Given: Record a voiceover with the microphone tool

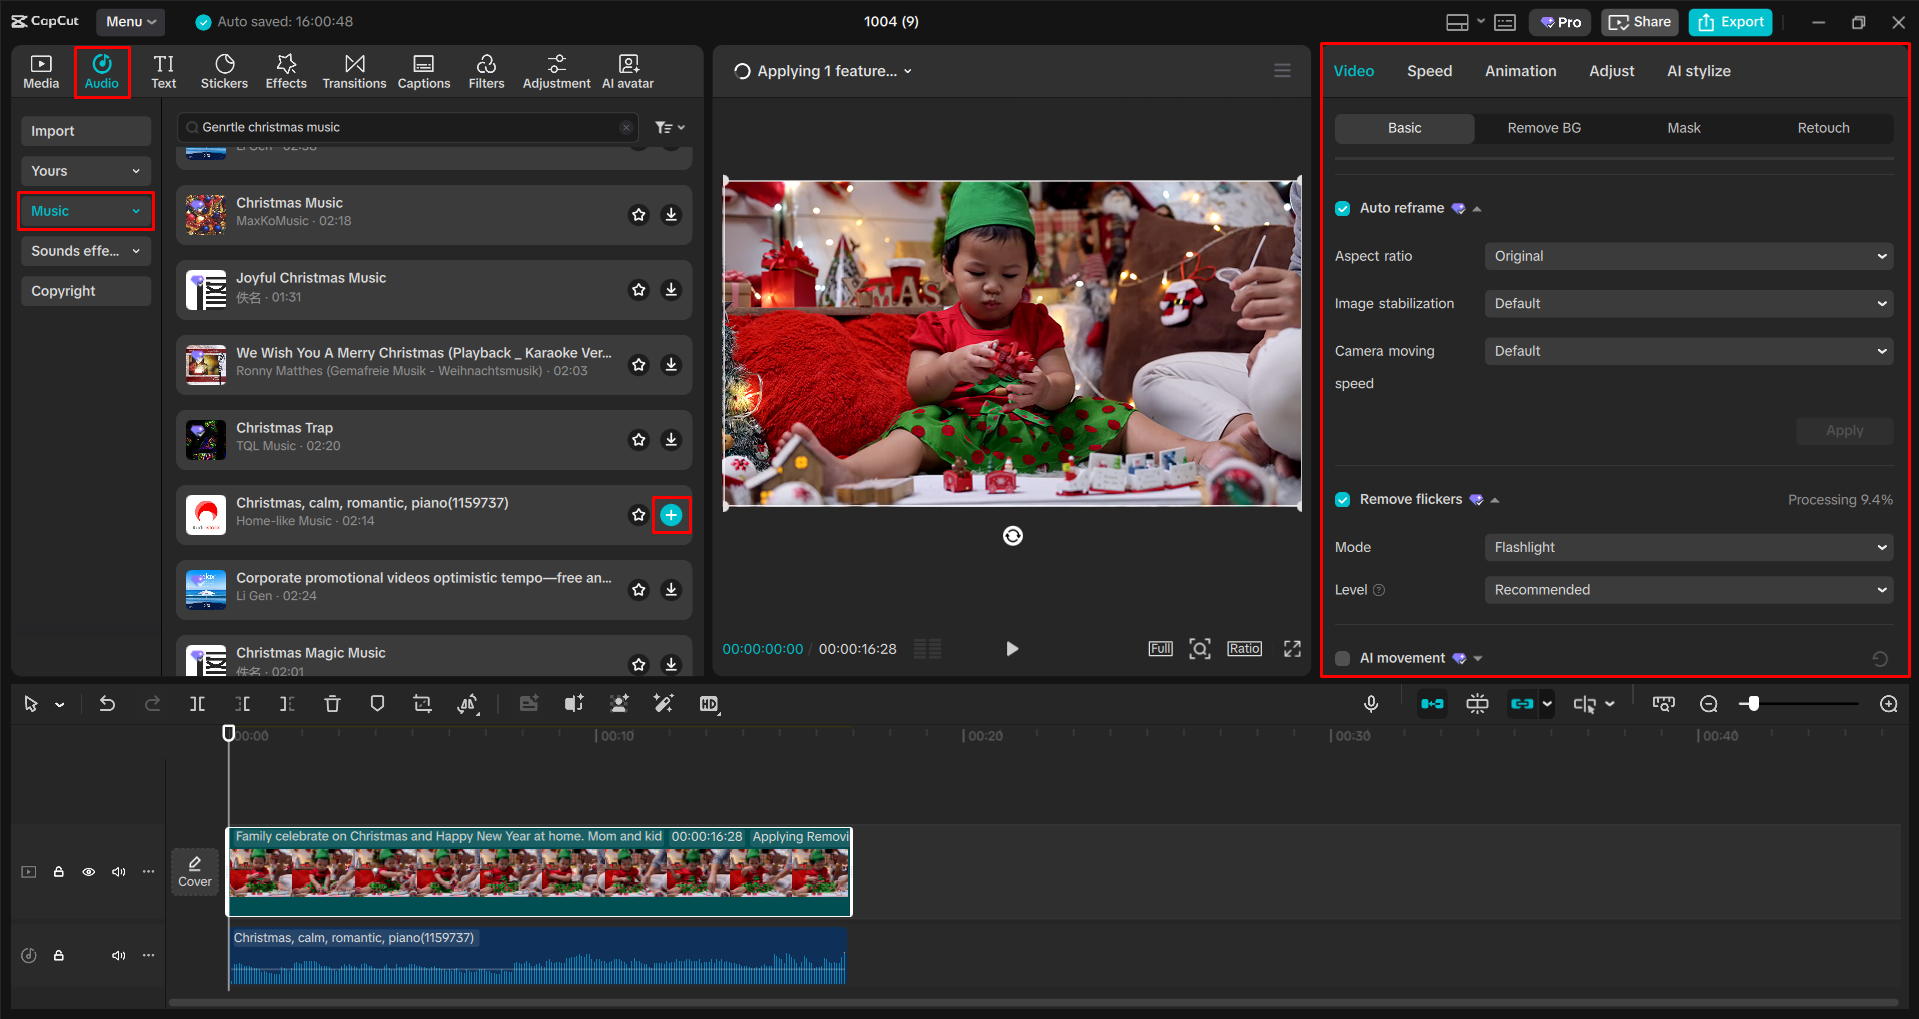Looking at the screenshot, I should pos(1370,703).
